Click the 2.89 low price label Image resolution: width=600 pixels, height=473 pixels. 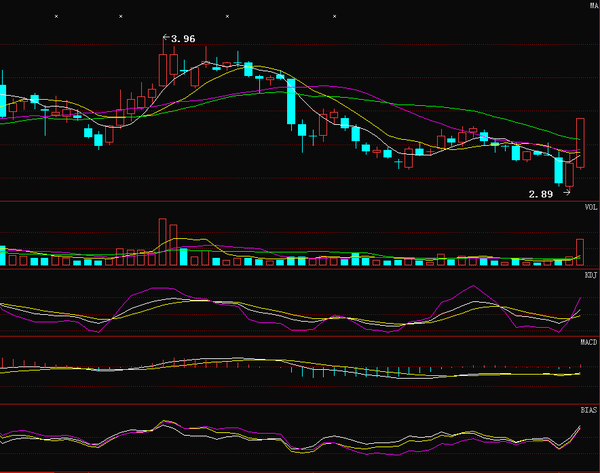coord(541,194)
